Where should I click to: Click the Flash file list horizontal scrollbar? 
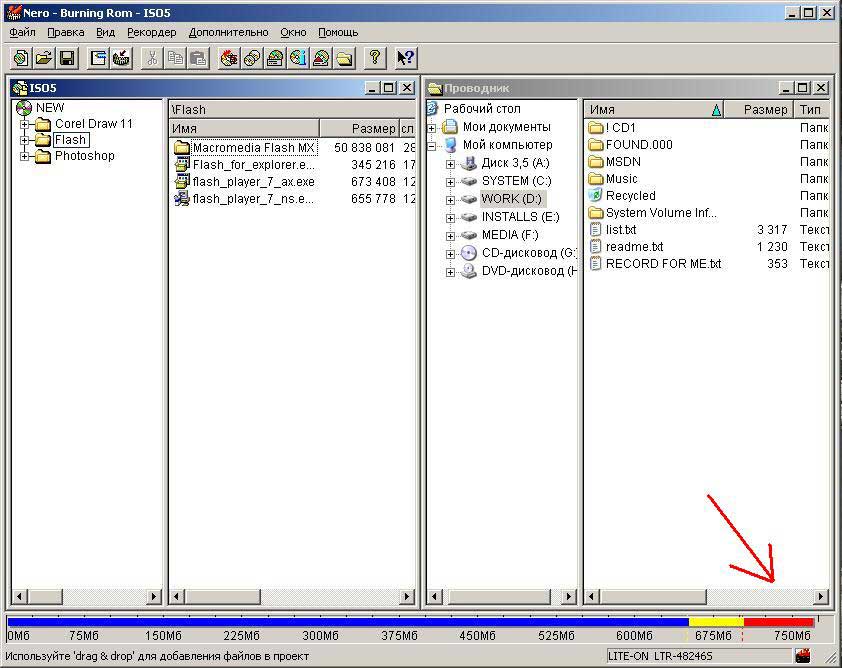point(292,596)
